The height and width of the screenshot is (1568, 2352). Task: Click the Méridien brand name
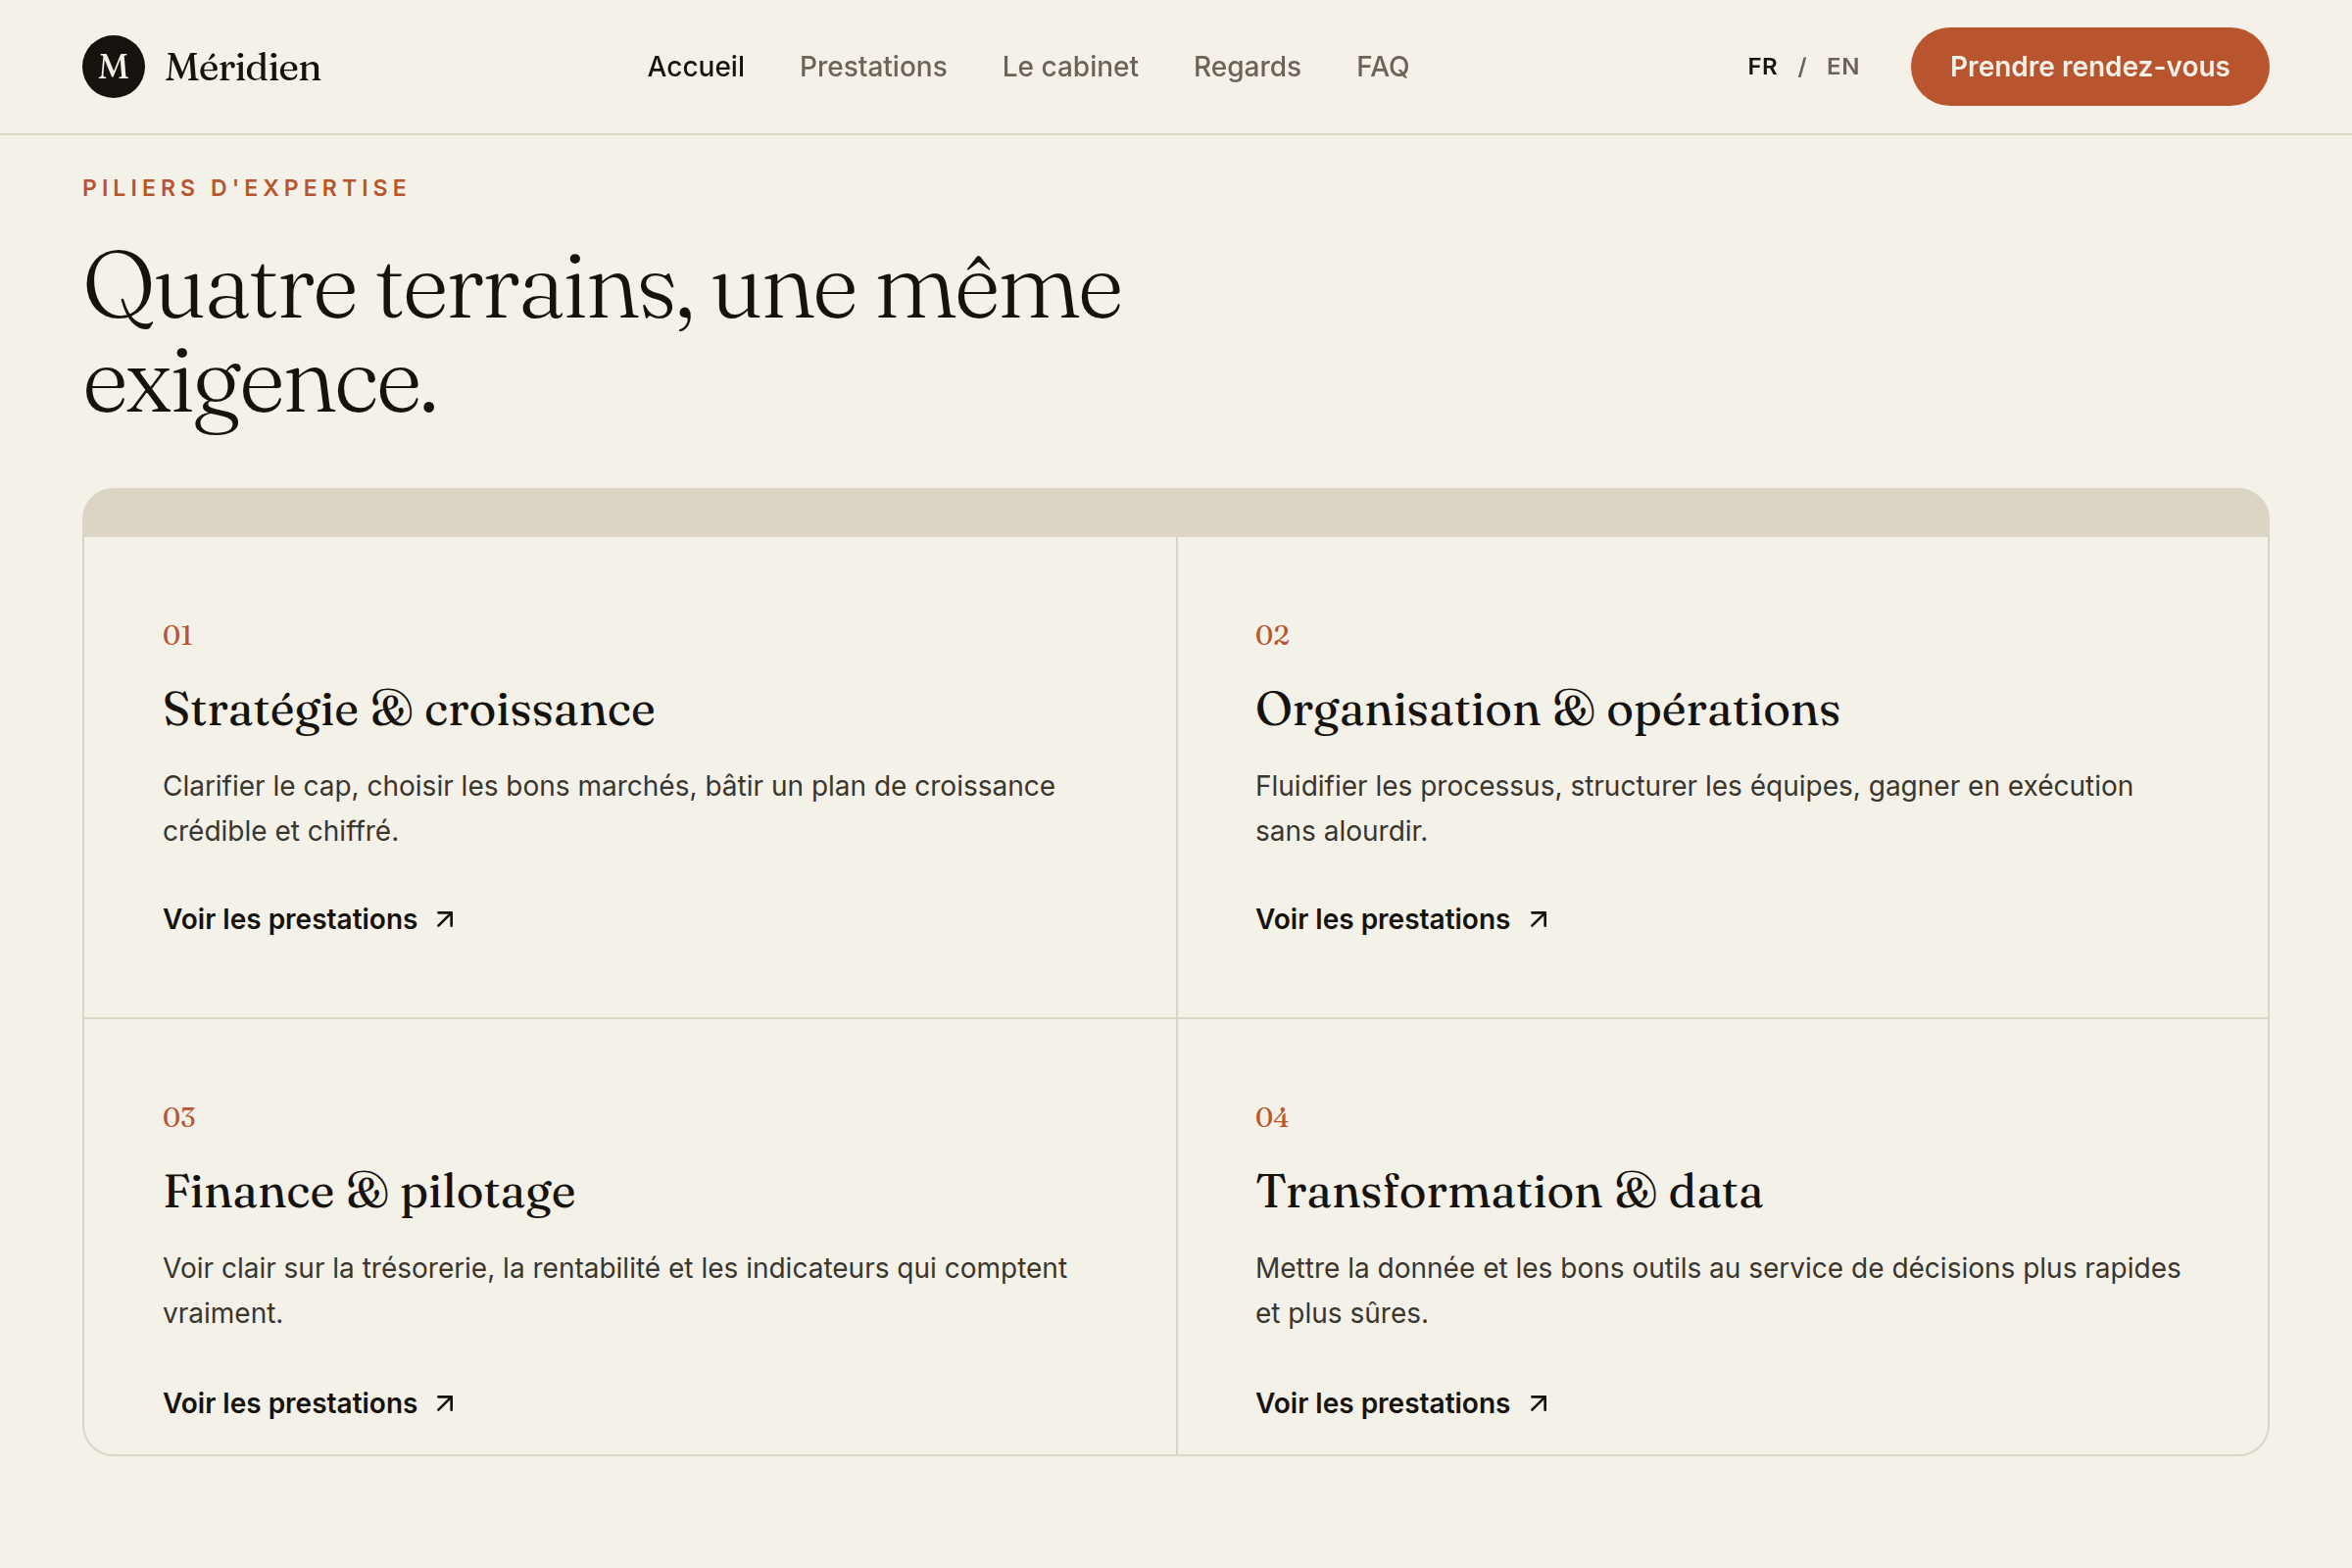click(243, 67)
